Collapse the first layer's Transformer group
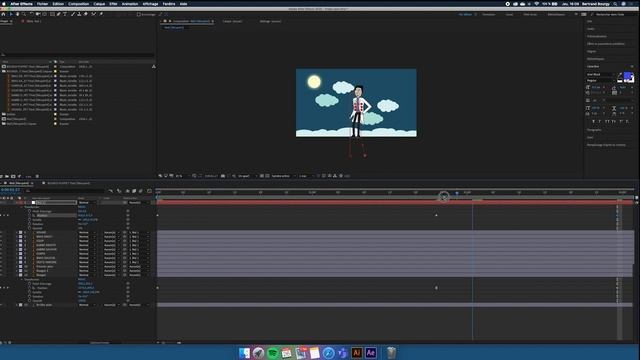Image resolution: width=640 pixels, height=360 pixels. [22, 207]
